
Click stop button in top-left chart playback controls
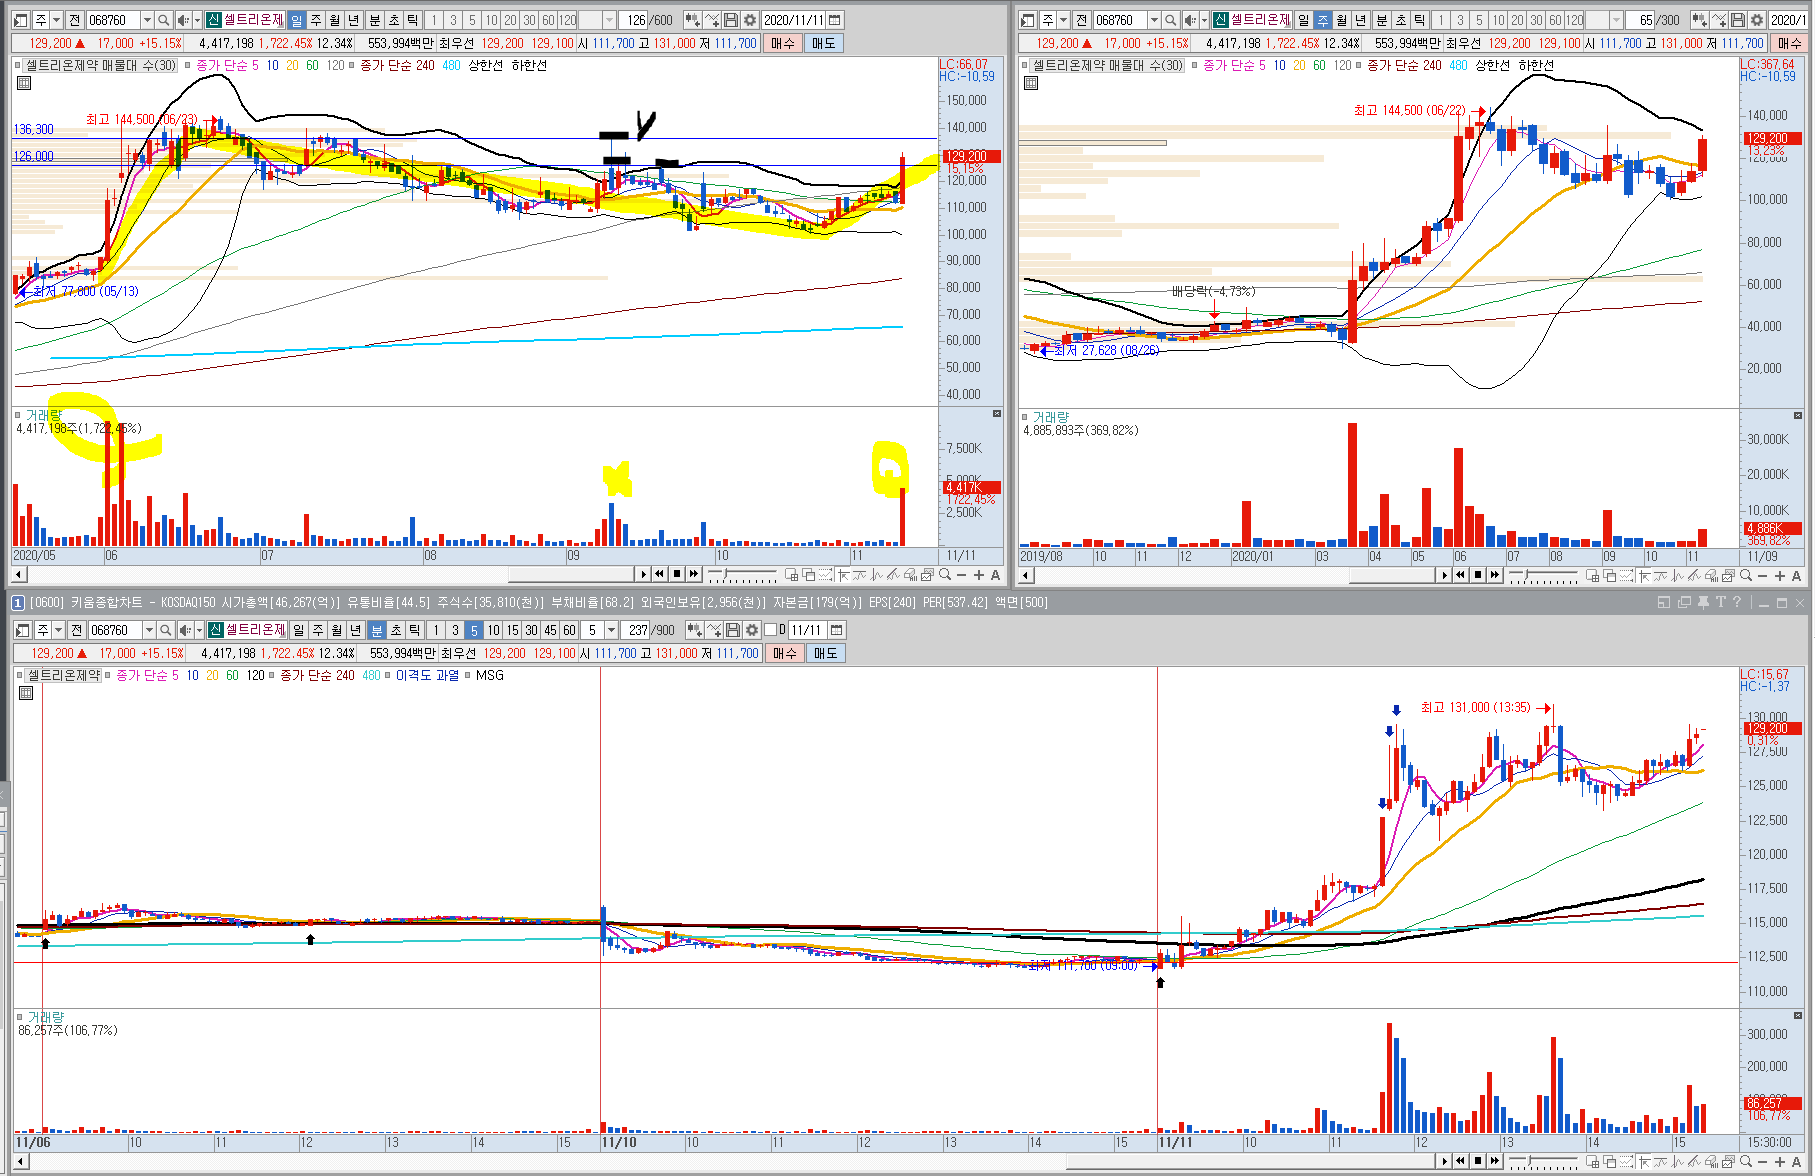[x=677, y=574]
